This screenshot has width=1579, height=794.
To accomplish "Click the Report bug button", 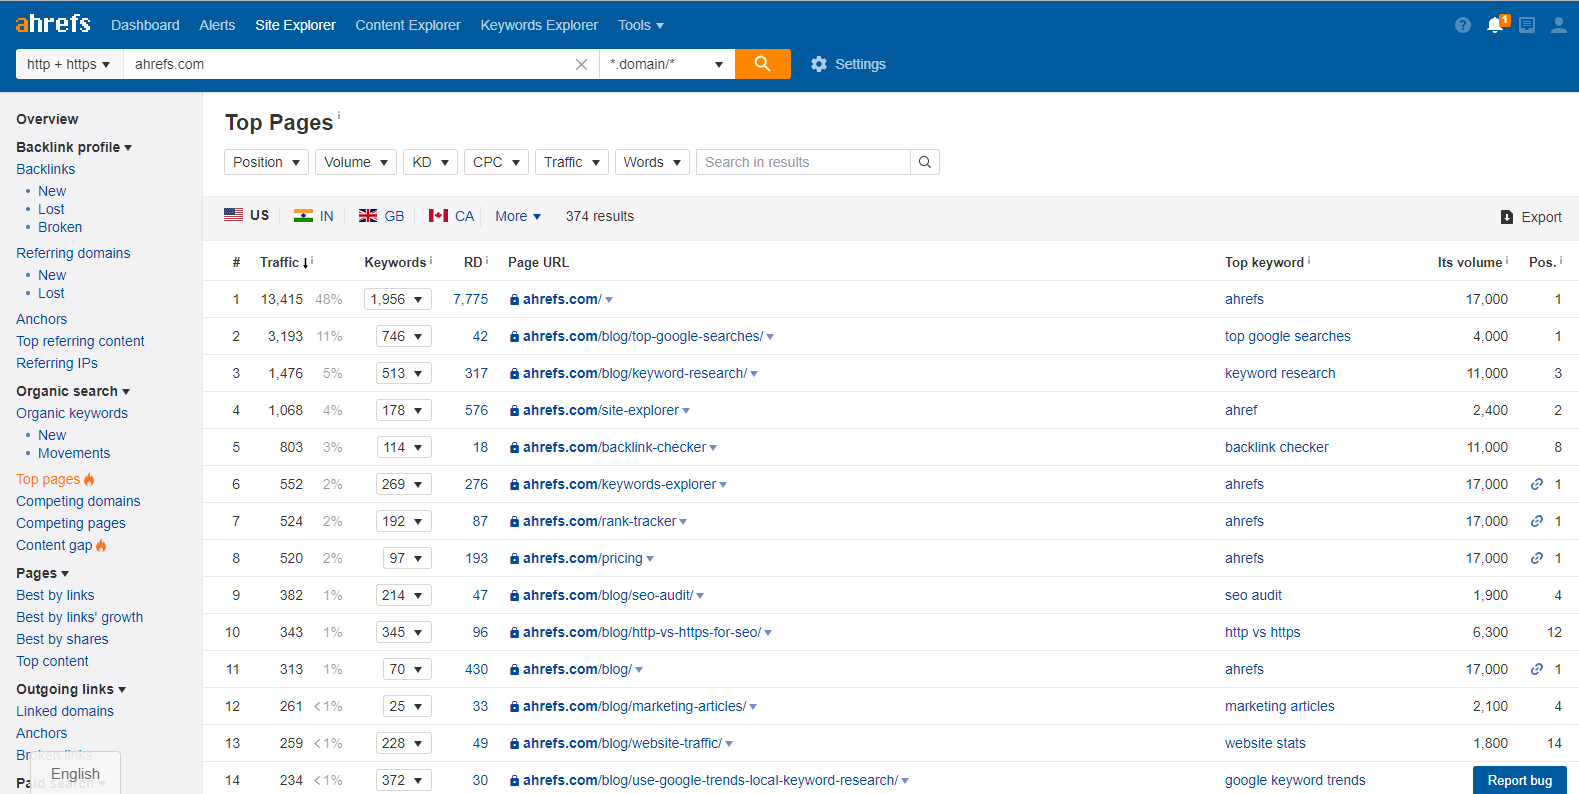I will coord(1520,780).
